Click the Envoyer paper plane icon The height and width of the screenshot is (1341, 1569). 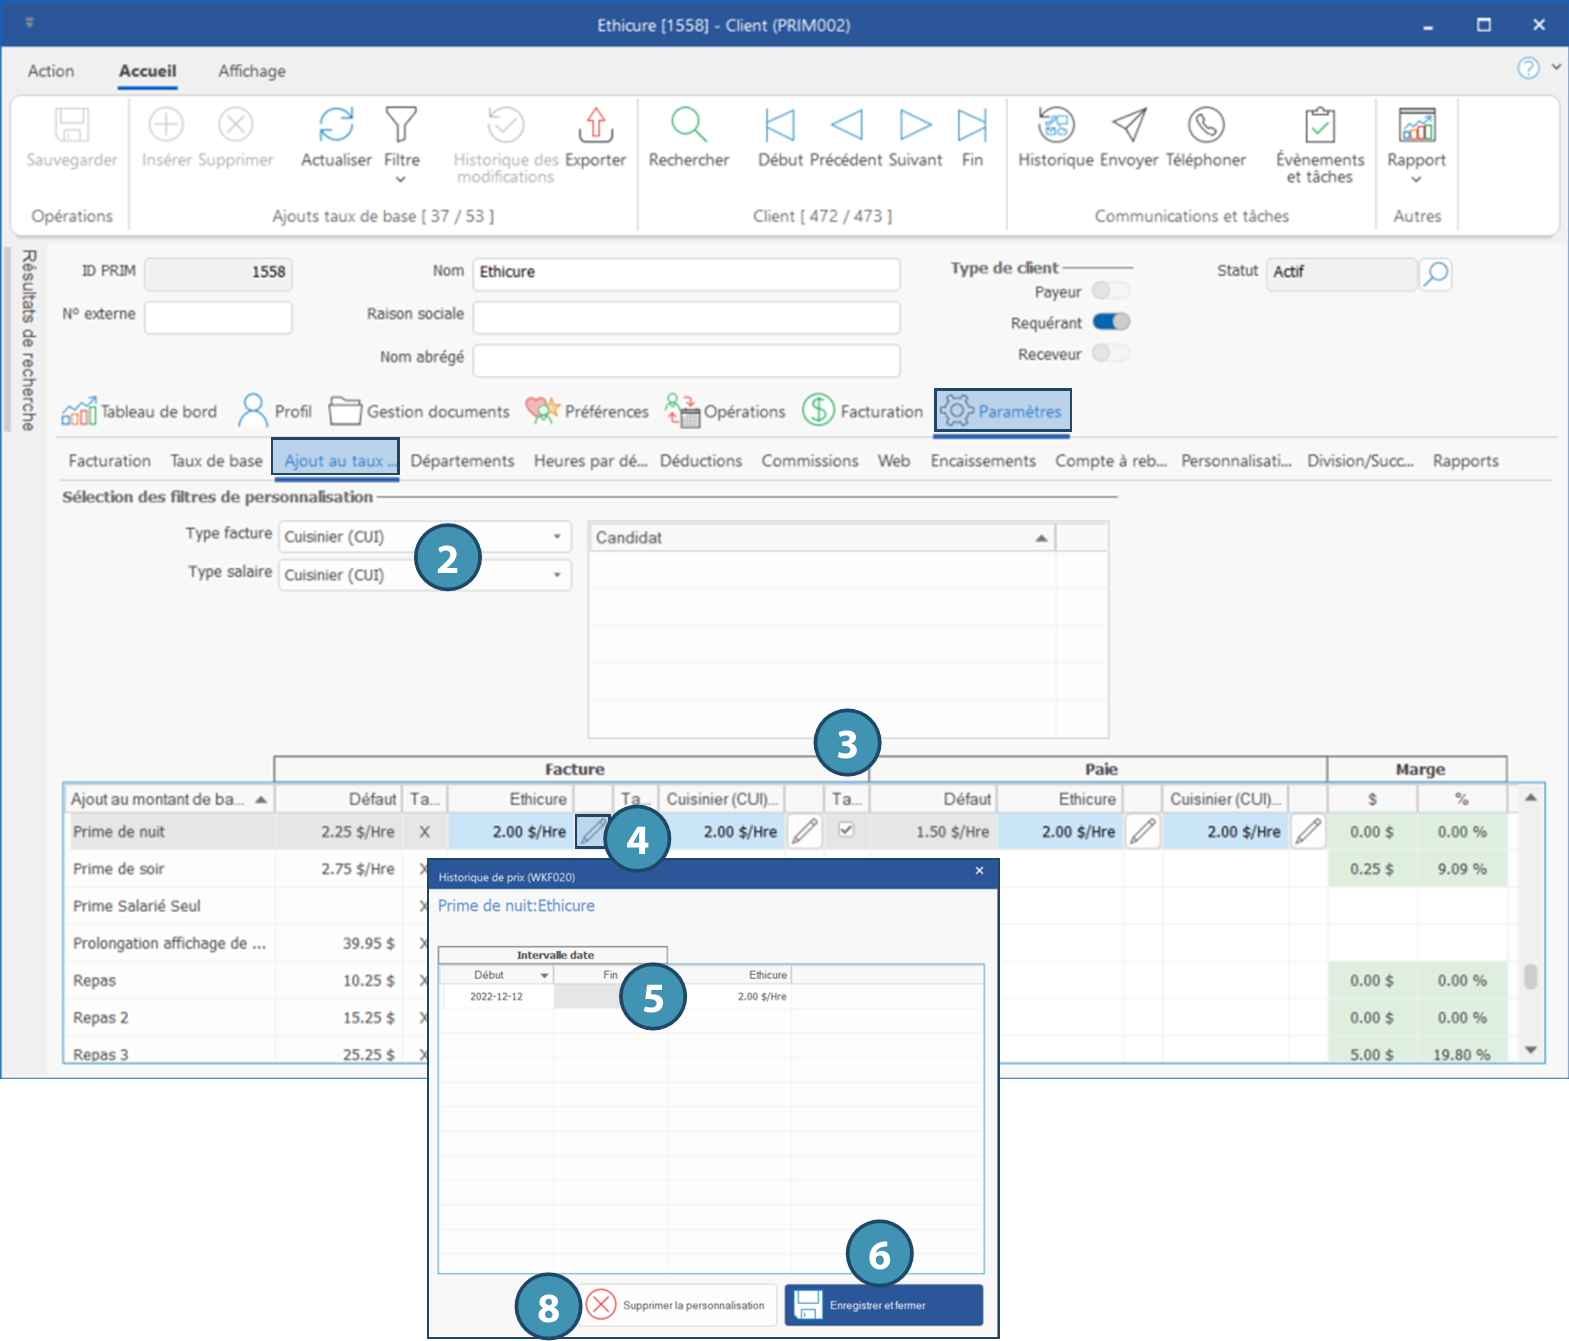coord(1129,126)
